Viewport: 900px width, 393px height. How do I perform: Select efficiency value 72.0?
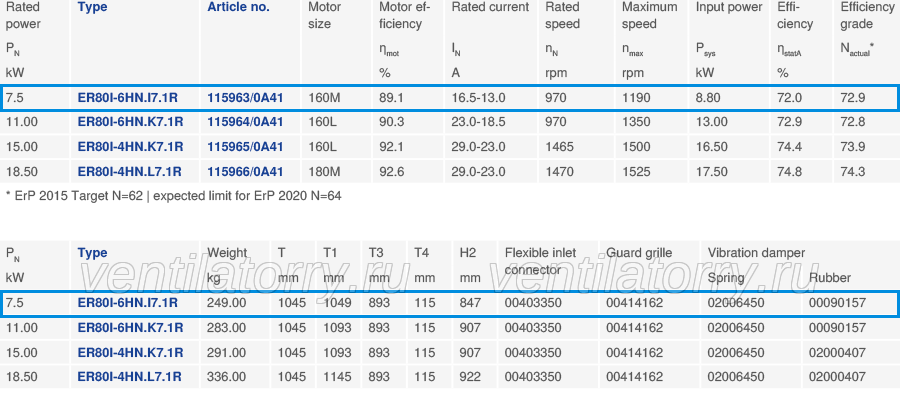tap(789, 98)
